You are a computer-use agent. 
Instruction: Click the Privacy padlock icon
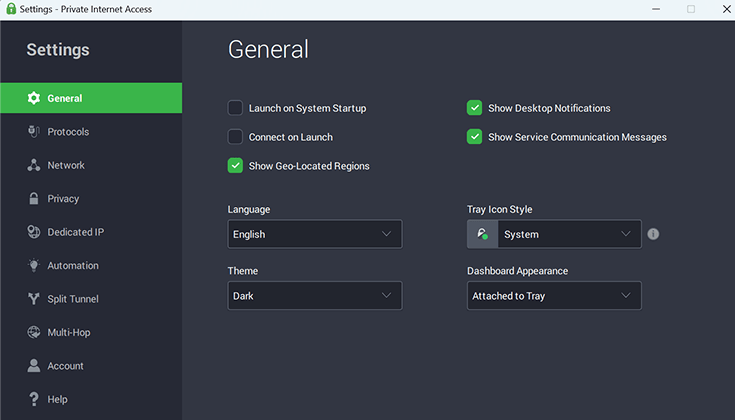pos(34,198)
